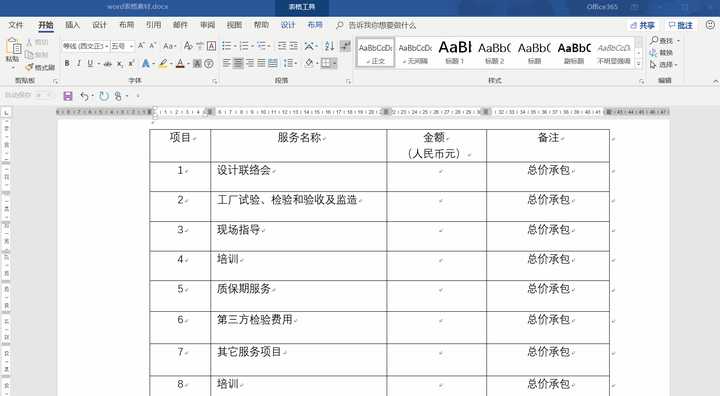This screenshot has height=396, width=720.
Task: Open the font size combo box
Action: click(x=122, y=46)
